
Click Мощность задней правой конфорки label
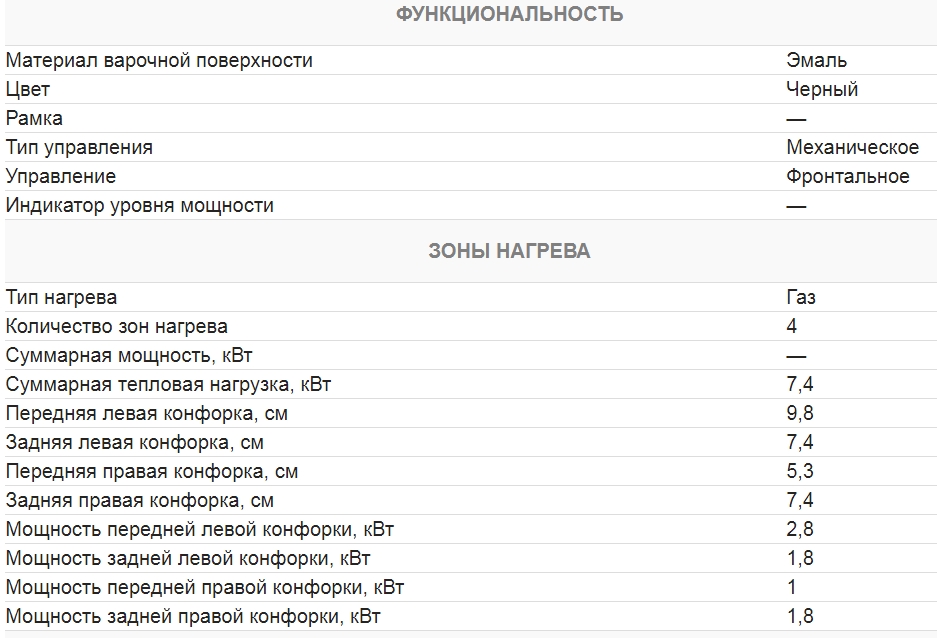193,617
